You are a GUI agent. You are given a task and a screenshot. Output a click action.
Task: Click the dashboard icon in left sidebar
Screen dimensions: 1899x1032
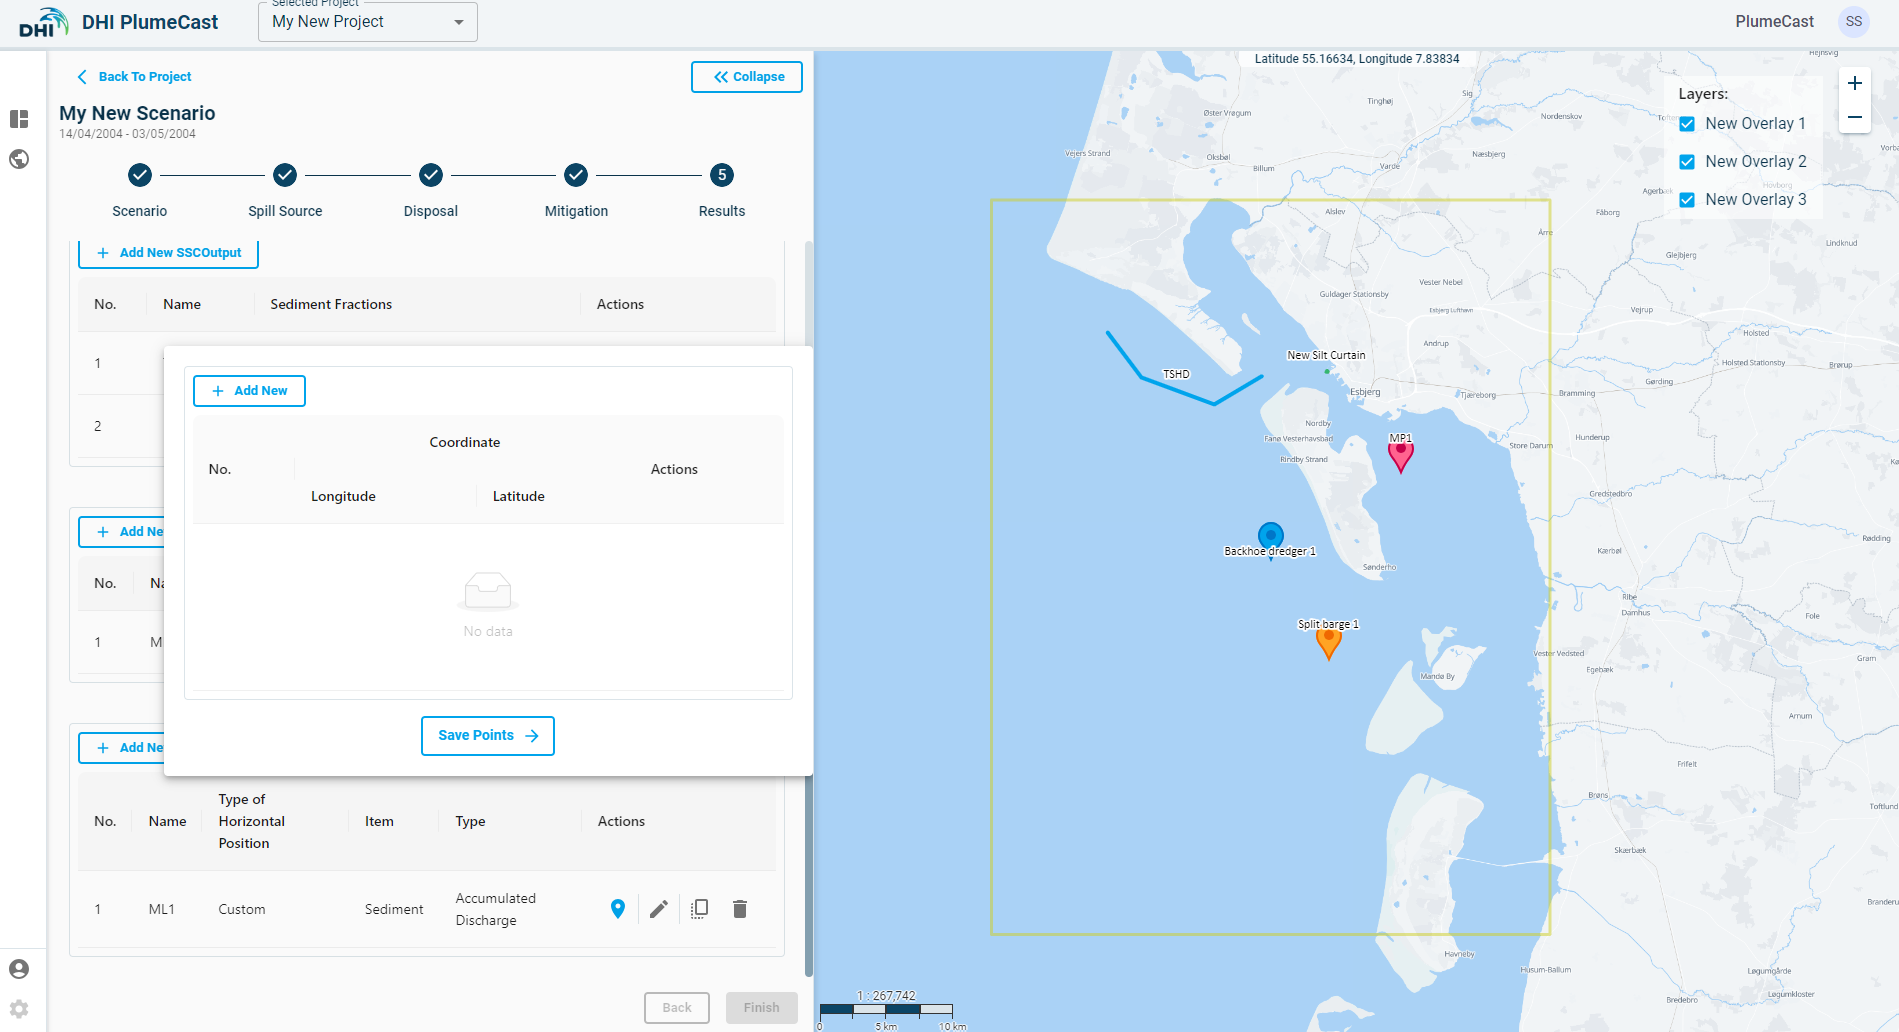19,119
